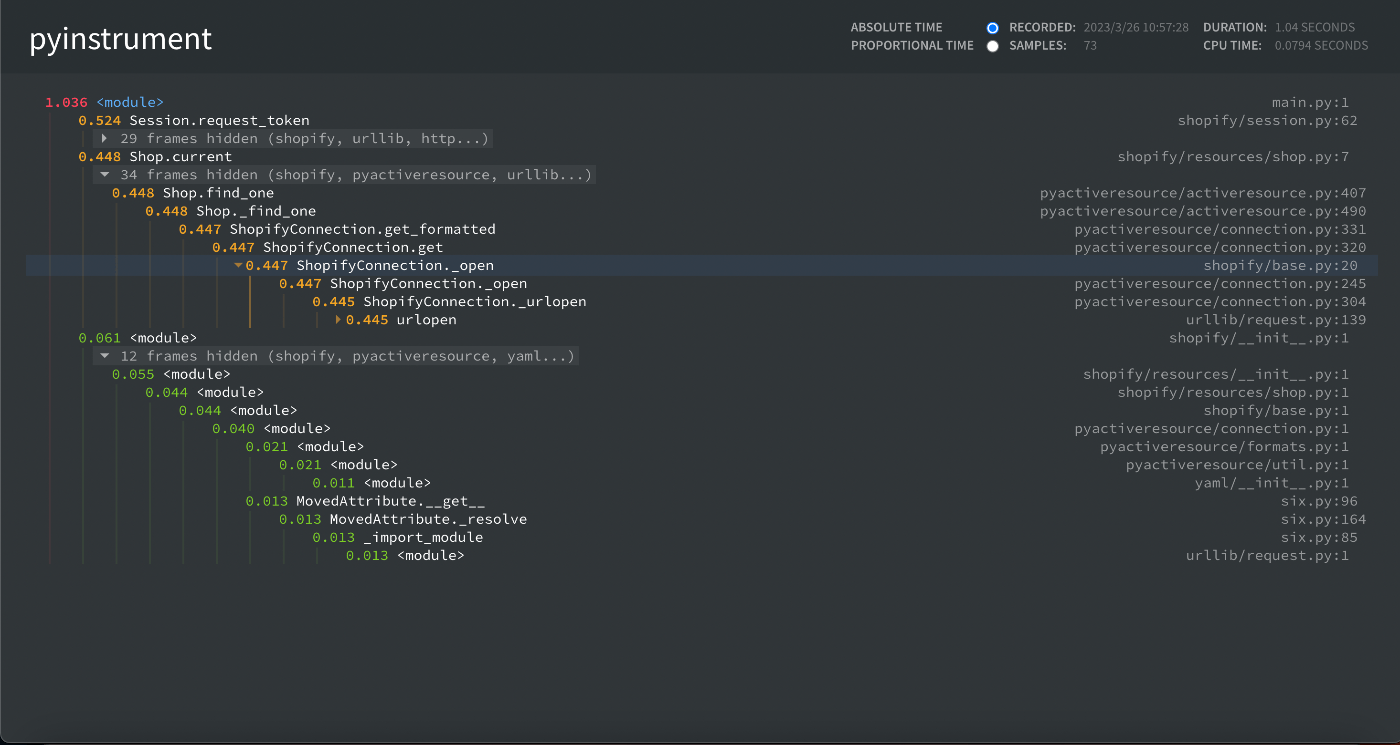Expand the urlopen frame arrow

coord(339,320)
